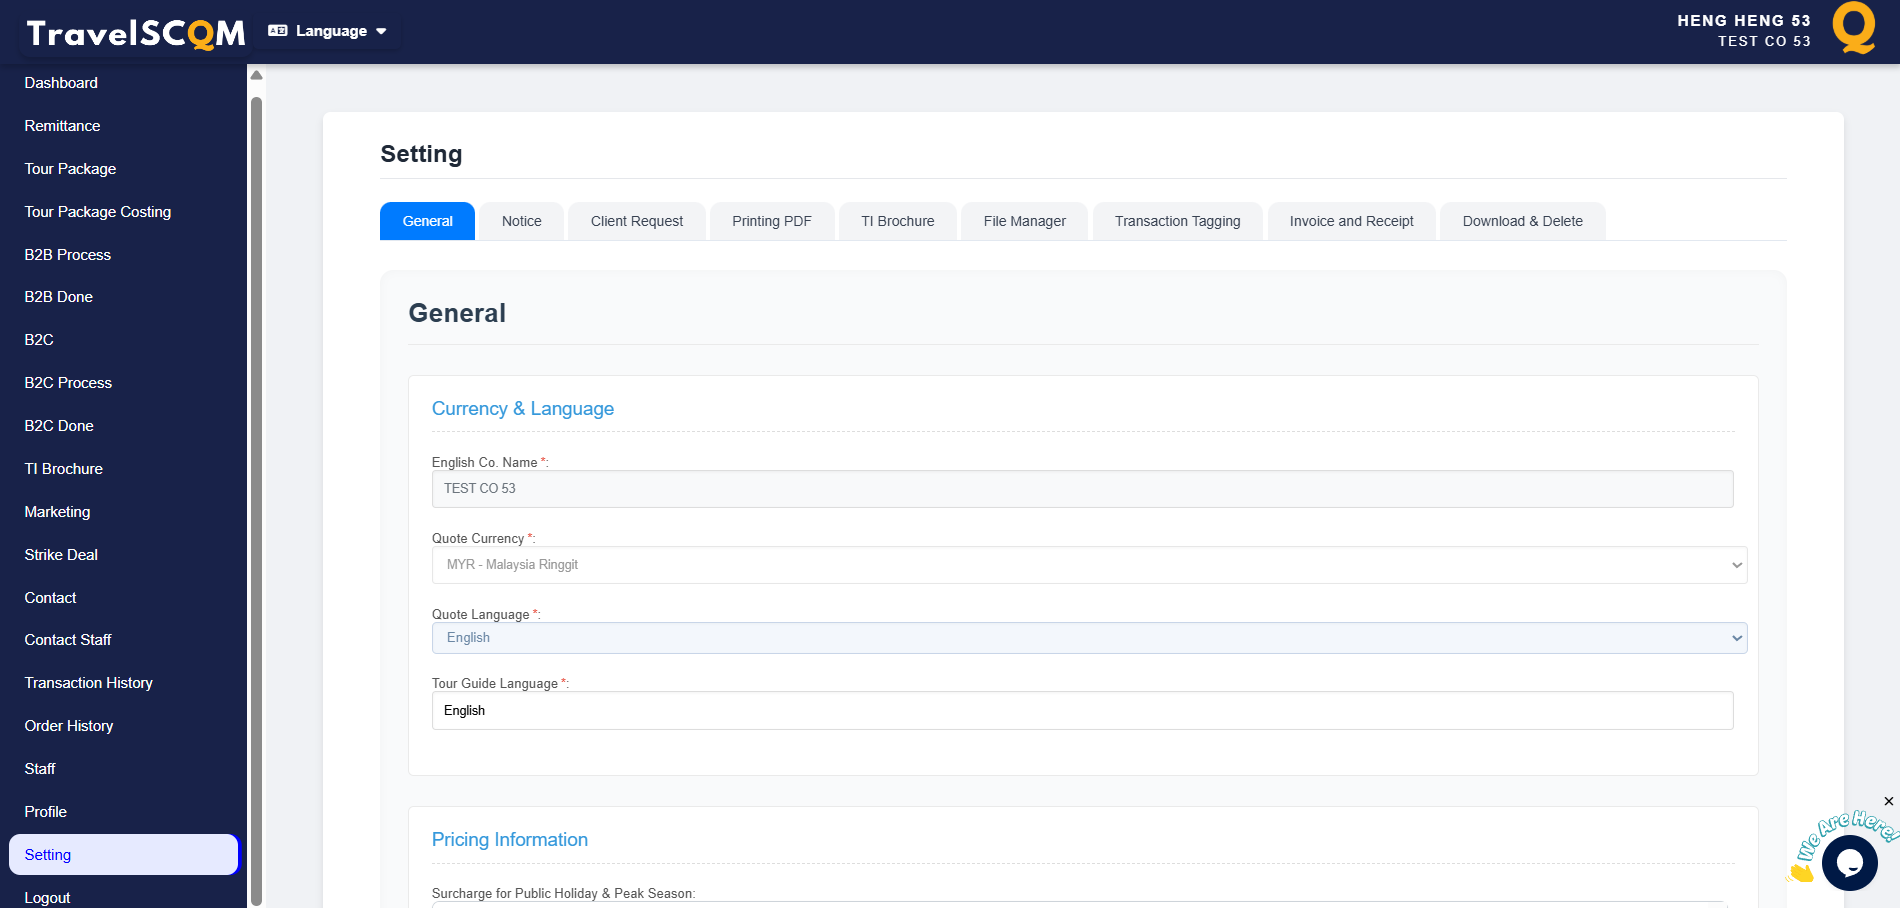
Task: Navigate to Strike Deal
Action: (61, 555)
